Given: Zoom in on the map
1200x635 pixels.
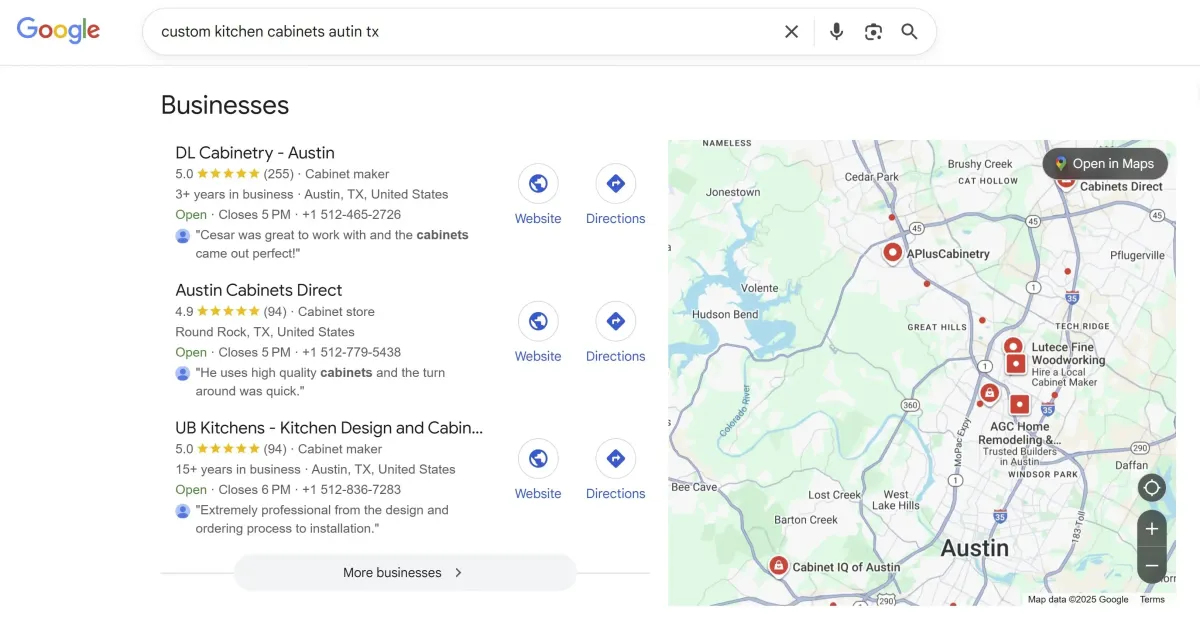Looking at the screenshot, I should pyautogui.click(x=1152, y=529).
